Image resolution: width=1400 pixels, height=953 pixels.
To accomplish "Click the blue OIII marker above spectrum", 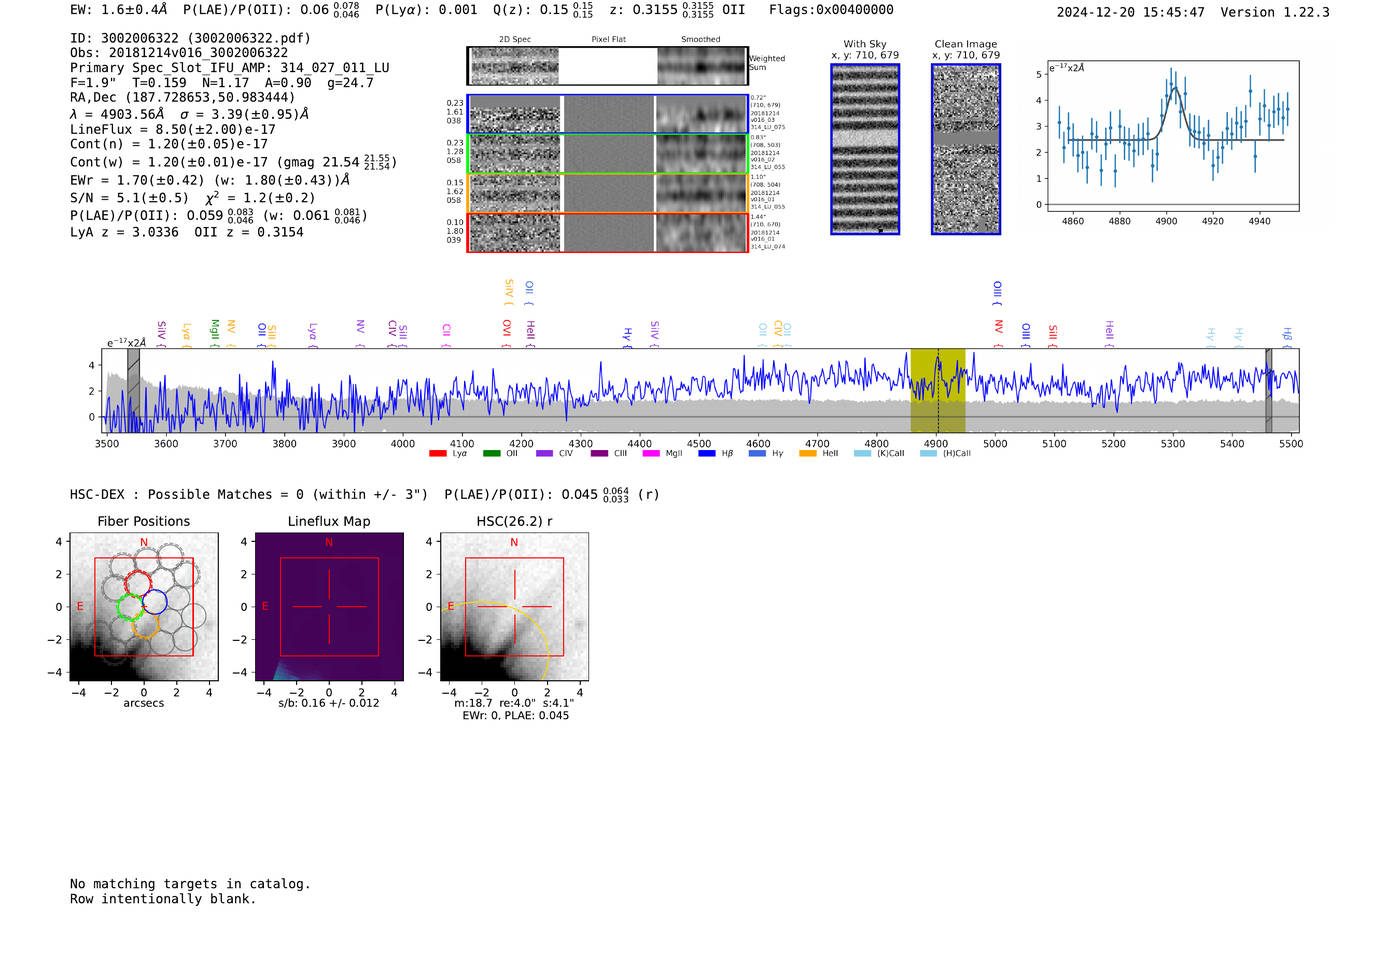I will pyautogui.click(x=997, y=292).
